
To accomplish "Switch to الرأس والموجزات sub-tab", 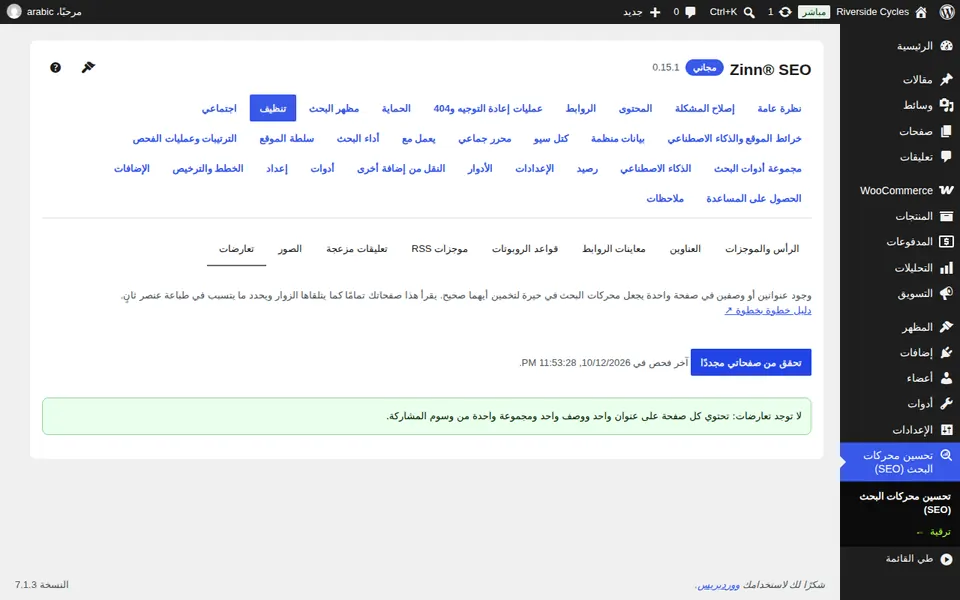I will click(762, 249).
